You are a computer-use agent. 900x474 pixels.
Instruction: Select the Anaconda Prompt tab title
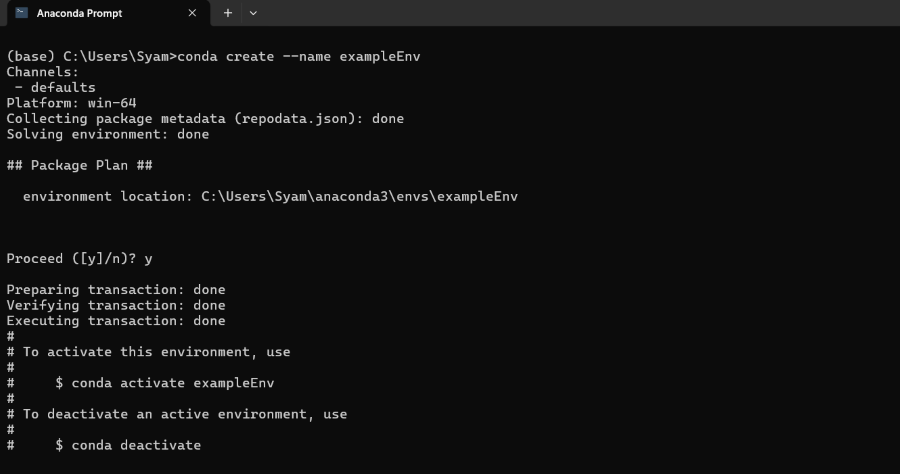pos(78,13)
